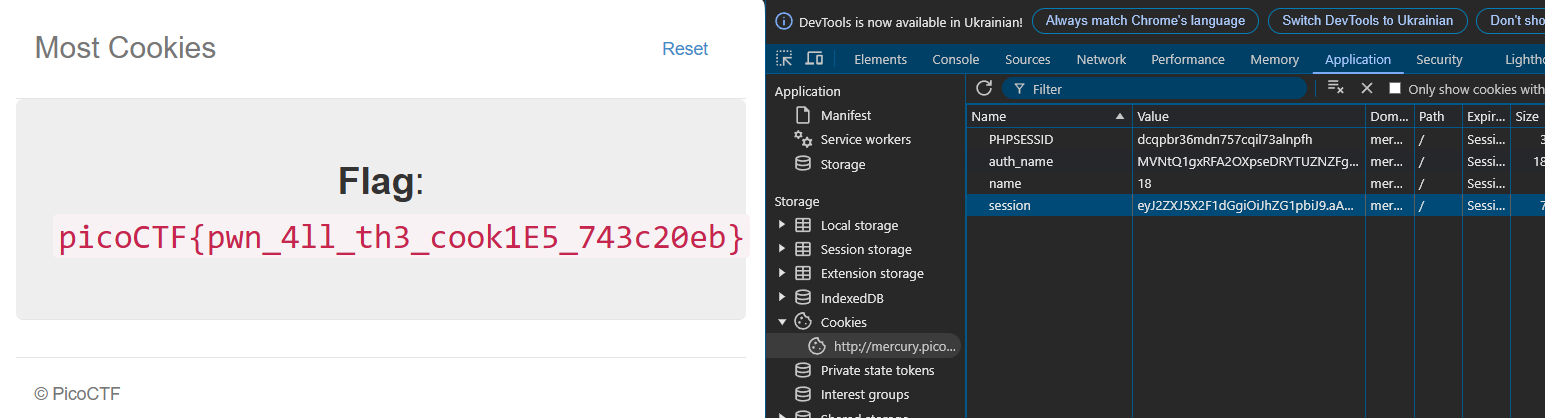Switch to the Console tab

pyautogui.click(x=955, y=59)
